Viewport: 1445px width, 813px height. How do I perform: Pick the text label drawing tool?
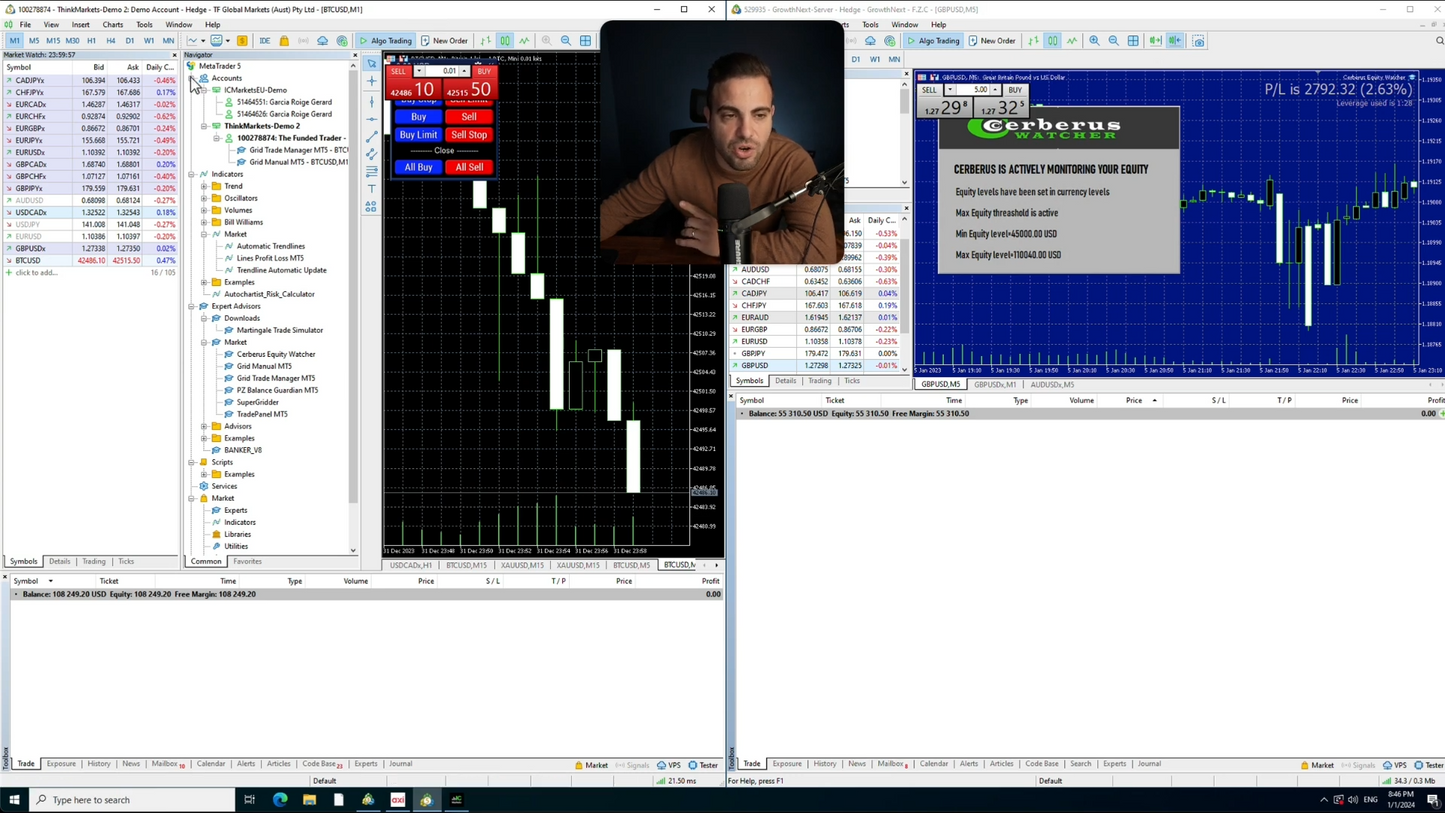372,189
